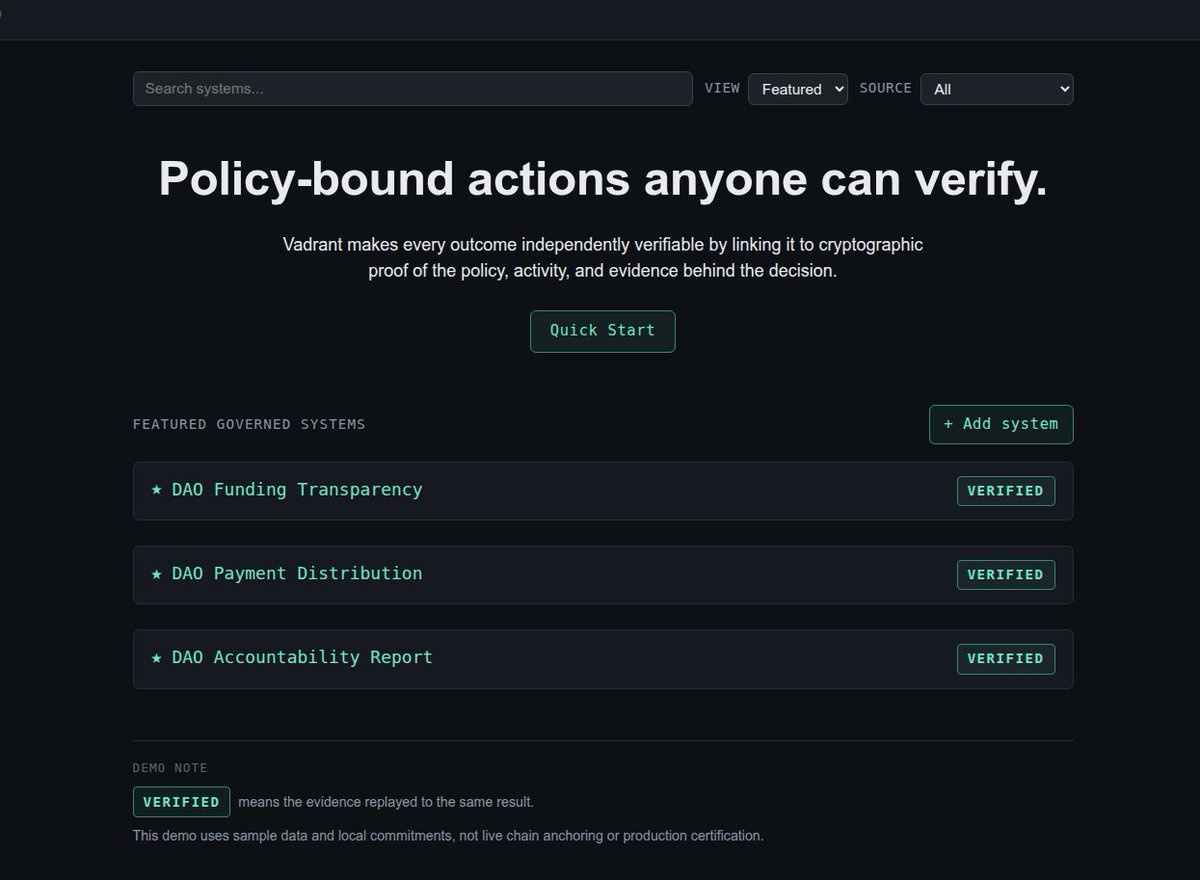Click star icon beside DAO Payment Distribution

(156, 574)
